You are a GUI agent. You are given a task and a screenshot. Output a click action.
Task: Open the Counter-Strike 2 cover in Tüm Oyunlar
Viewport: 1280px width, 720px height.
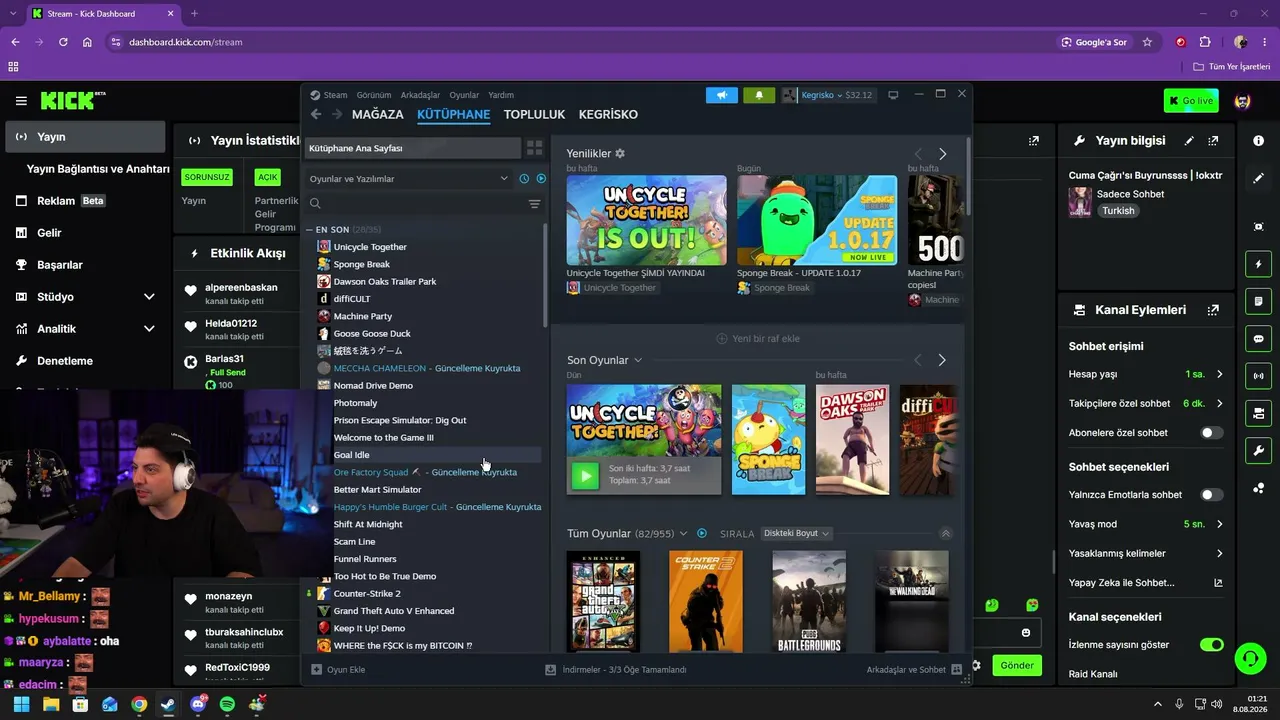706,601
